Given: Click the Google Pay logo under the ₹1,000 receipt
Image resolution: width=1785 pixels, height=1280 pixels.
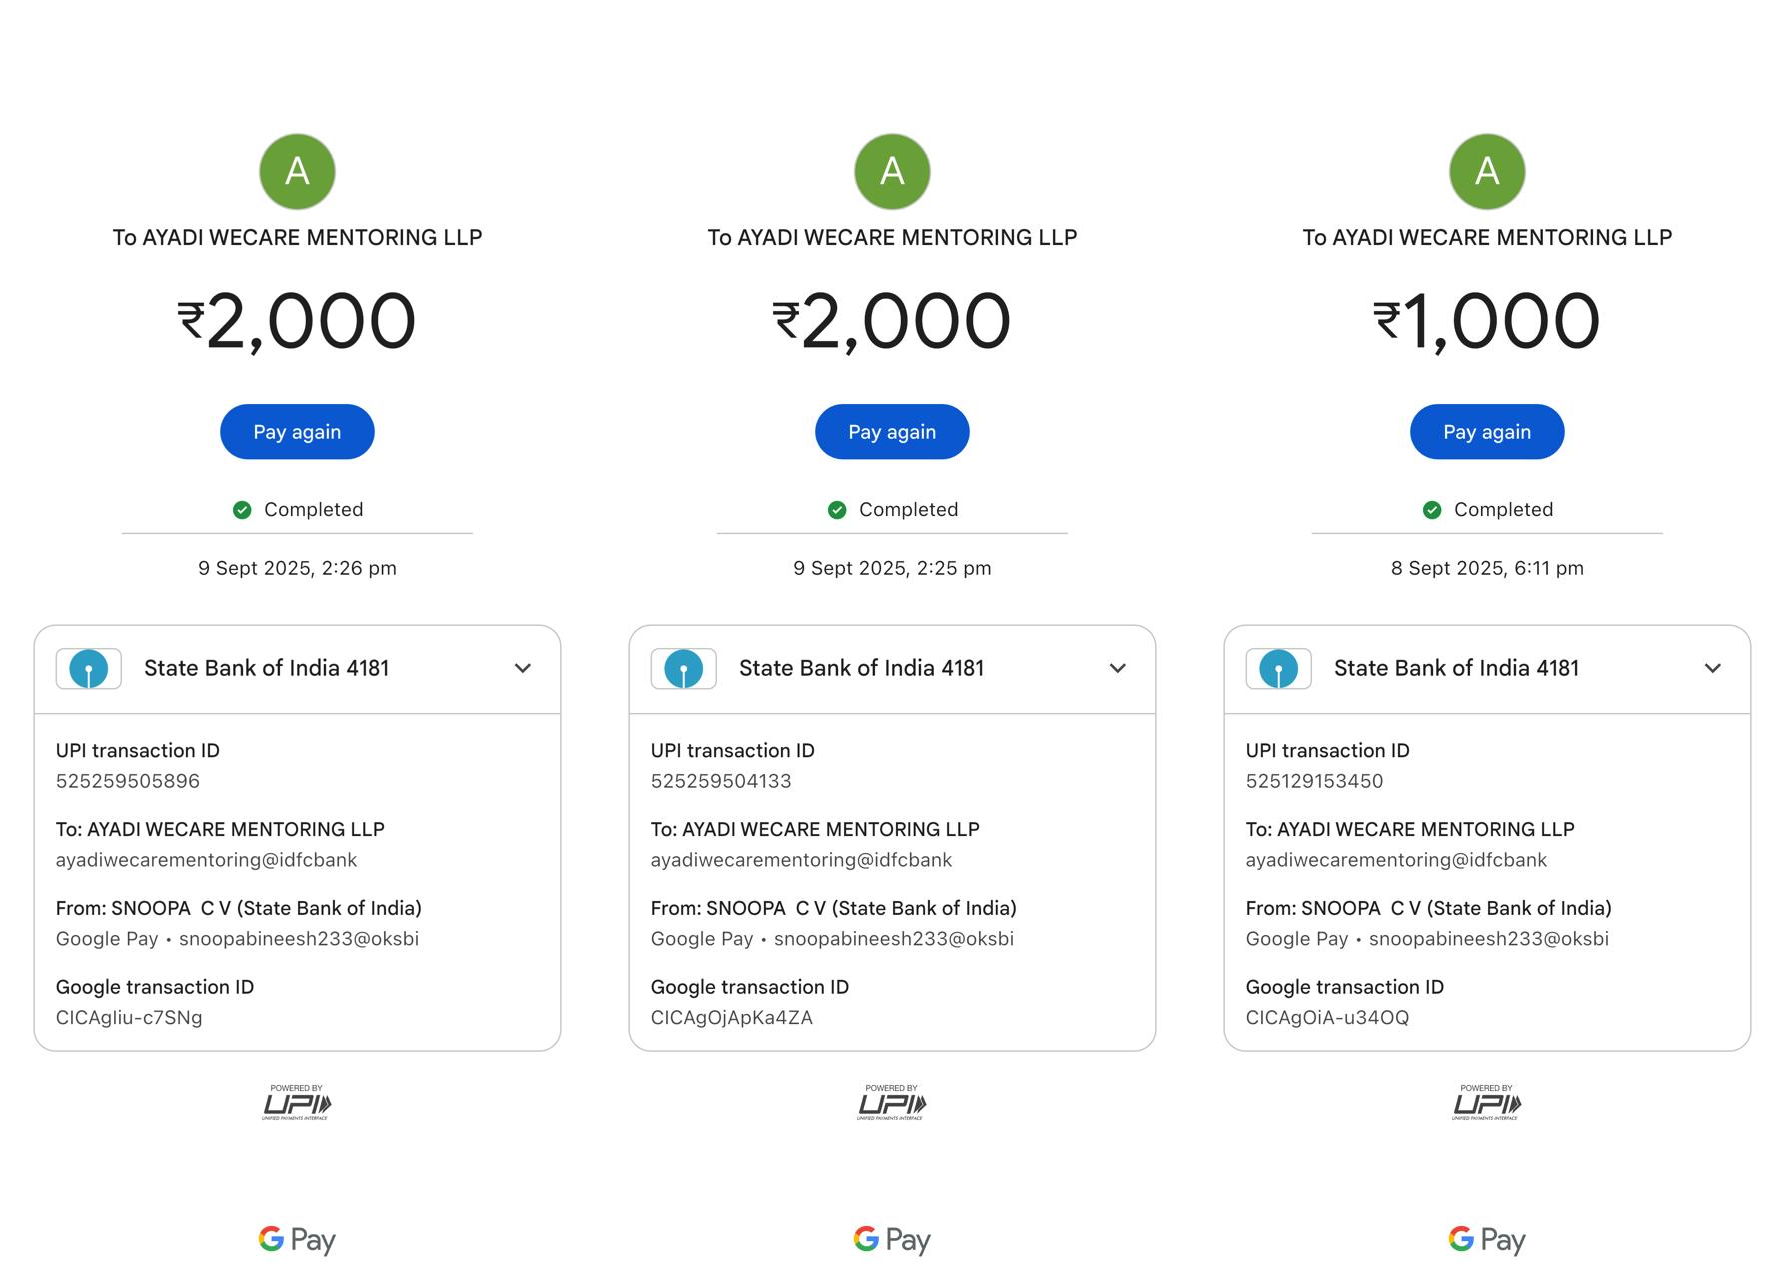Looking at the screenshot, I should click(x=1487, y=1240).
